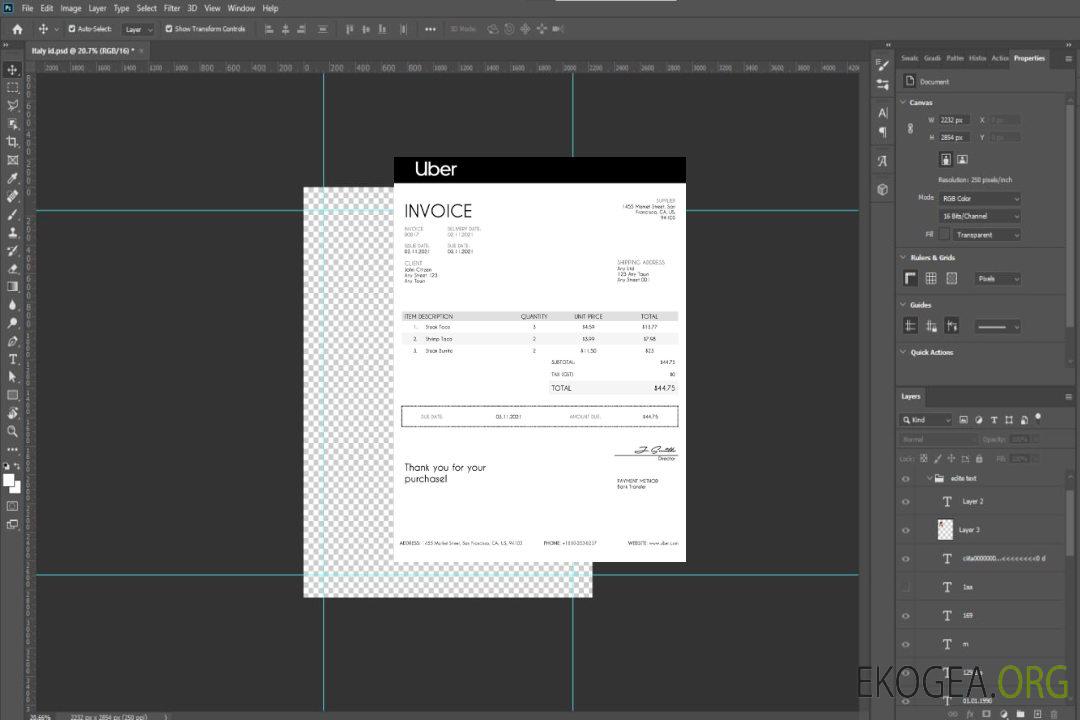
Task: Open the Filter menu
Action: 172,8
